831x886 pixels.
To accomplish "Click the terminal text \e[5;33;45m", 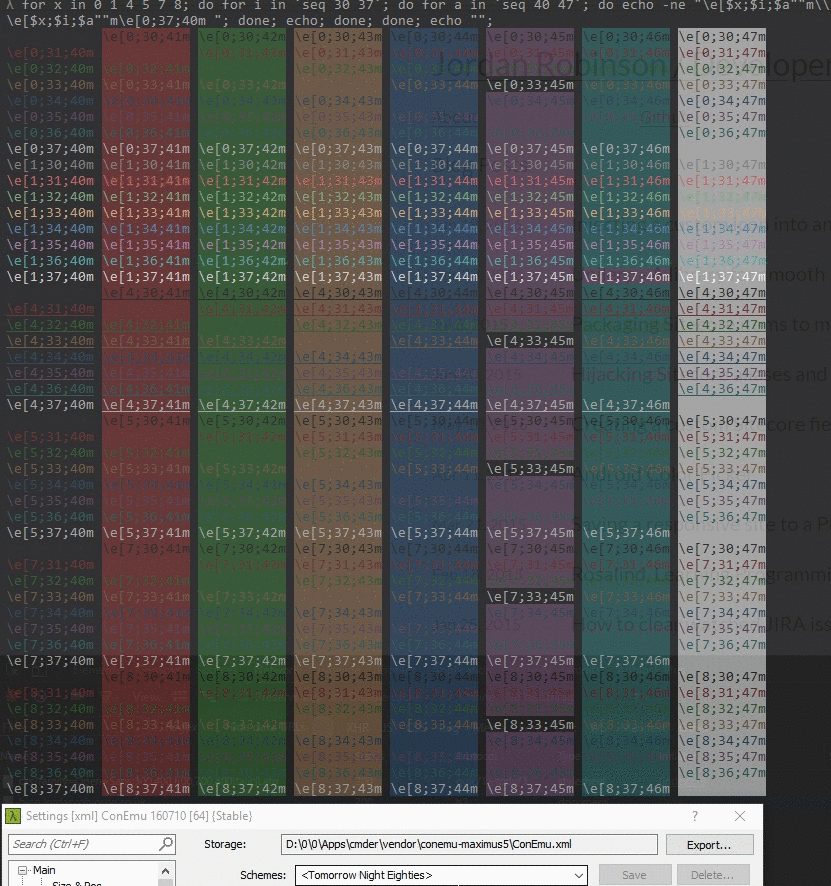I will point(530,469).
